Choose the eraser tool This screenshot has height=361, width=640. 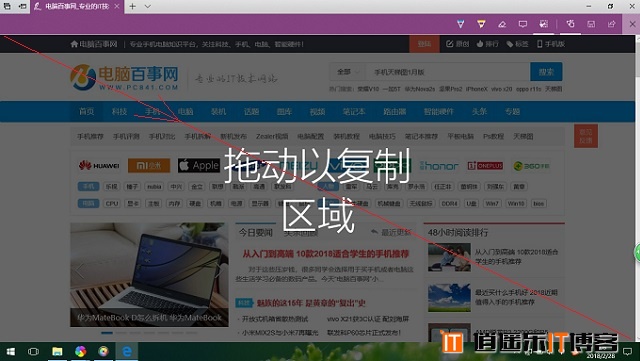coord(502,24)
